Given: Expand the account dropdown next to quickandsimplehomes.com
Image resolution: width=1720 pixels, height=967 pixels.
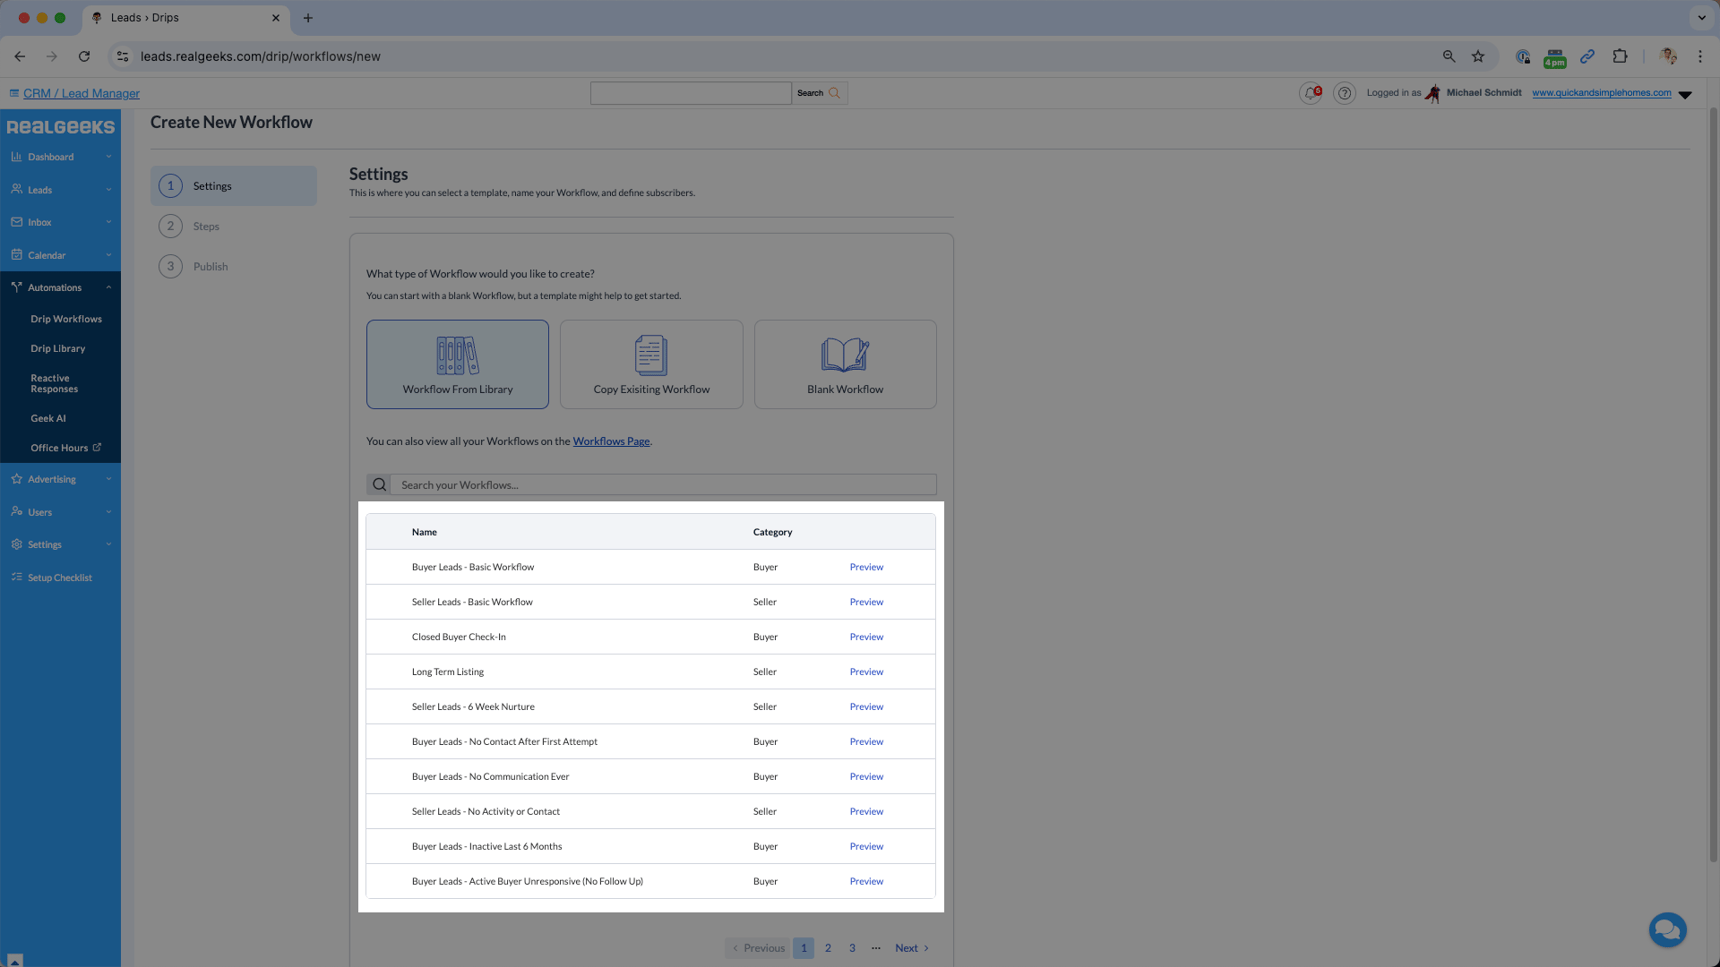Looking at the screenshot, I should (1687, 93).
